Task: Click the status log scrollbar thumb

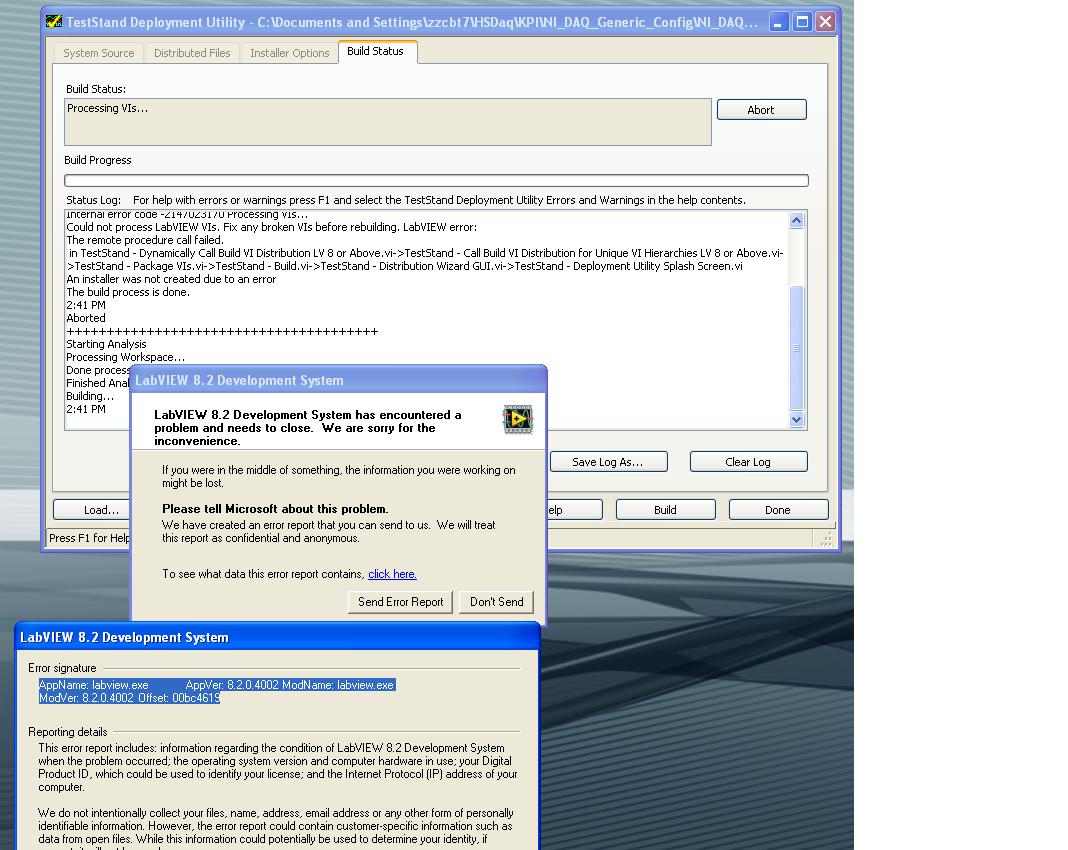Action: click(797, 347)
